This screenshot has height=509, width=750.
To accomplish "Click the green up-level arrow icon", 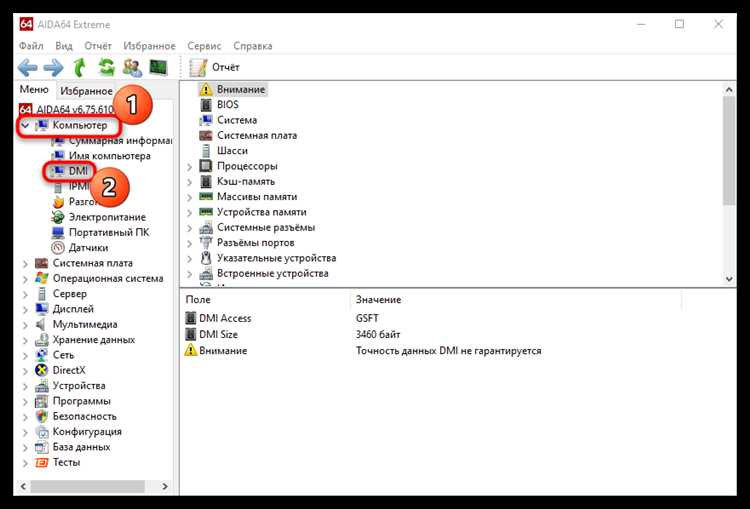I will click(x=79, y=67).
